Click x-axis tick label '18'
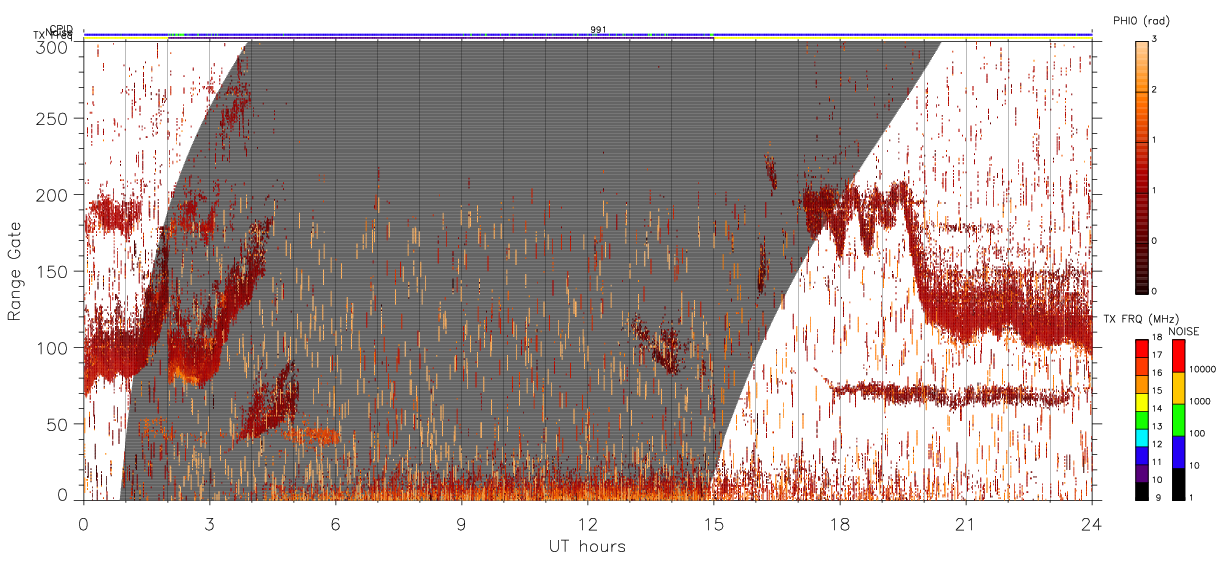The height and width of the screenshot is (567, 1228). pos(840,523)
